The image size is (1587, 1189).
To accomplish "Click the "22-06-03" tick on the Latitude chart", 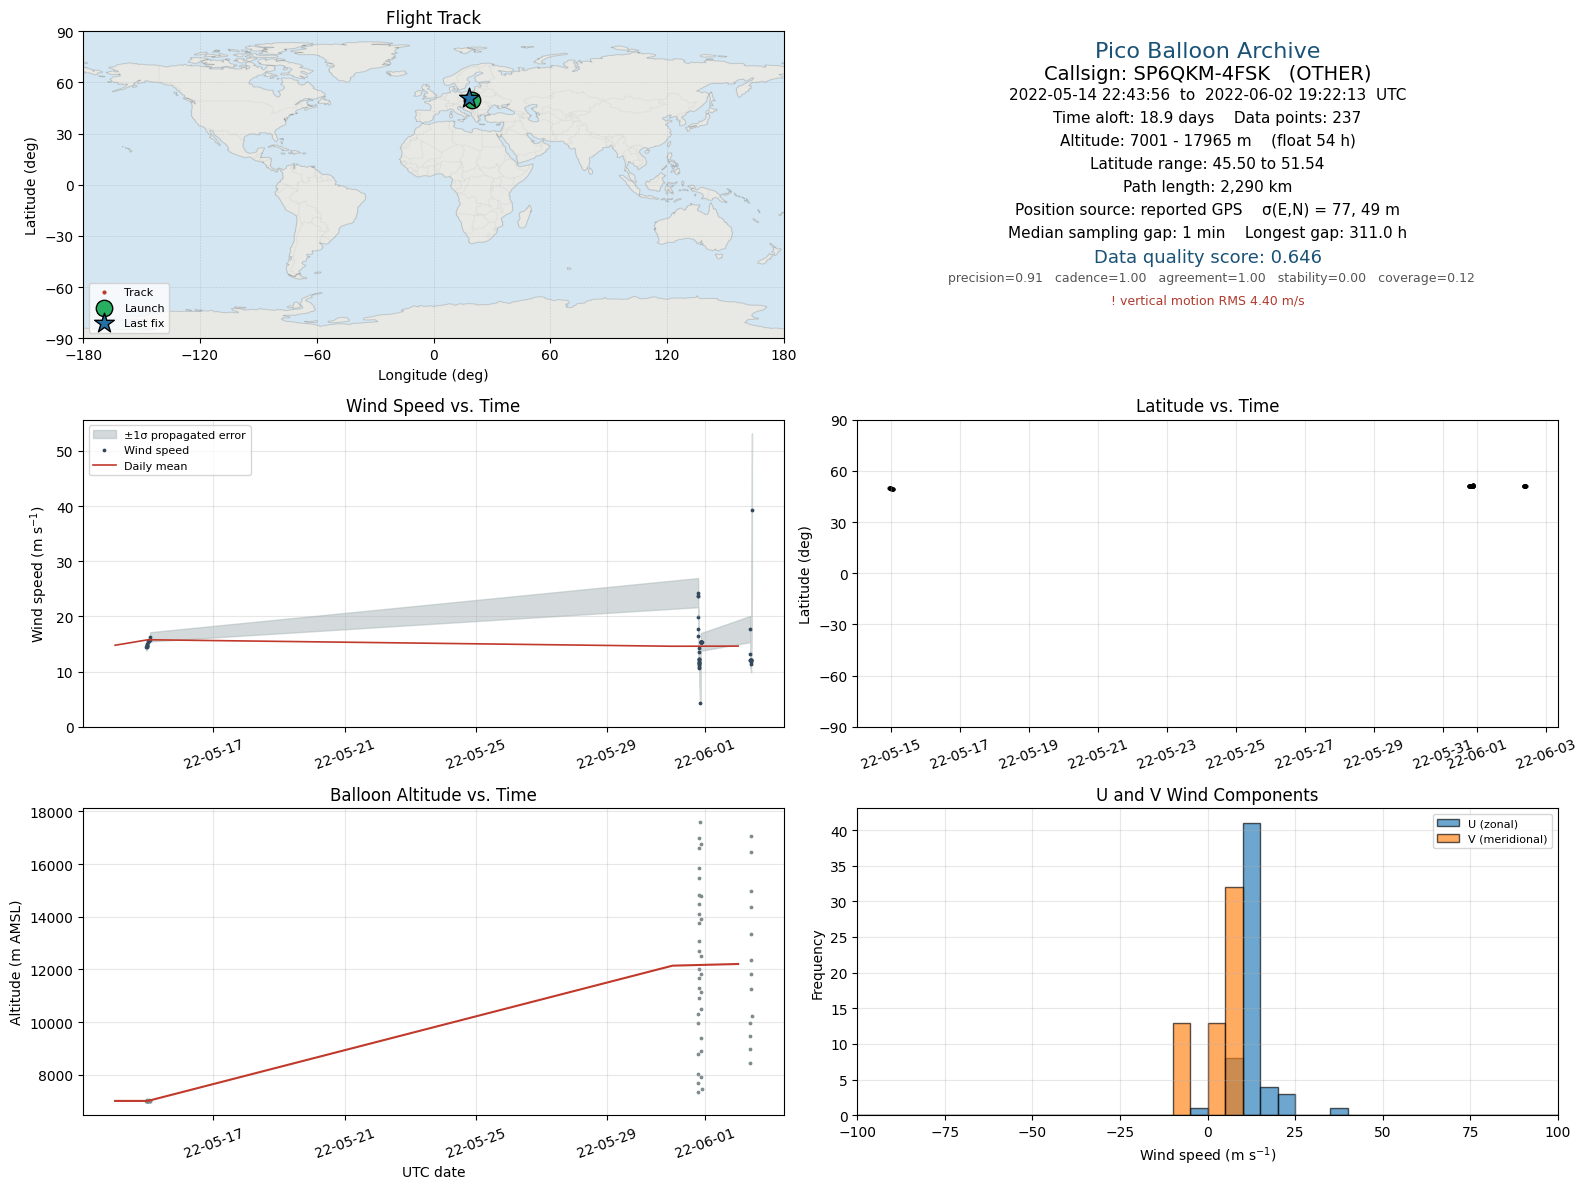I will pyautogui.click(x=1544, y=755).
